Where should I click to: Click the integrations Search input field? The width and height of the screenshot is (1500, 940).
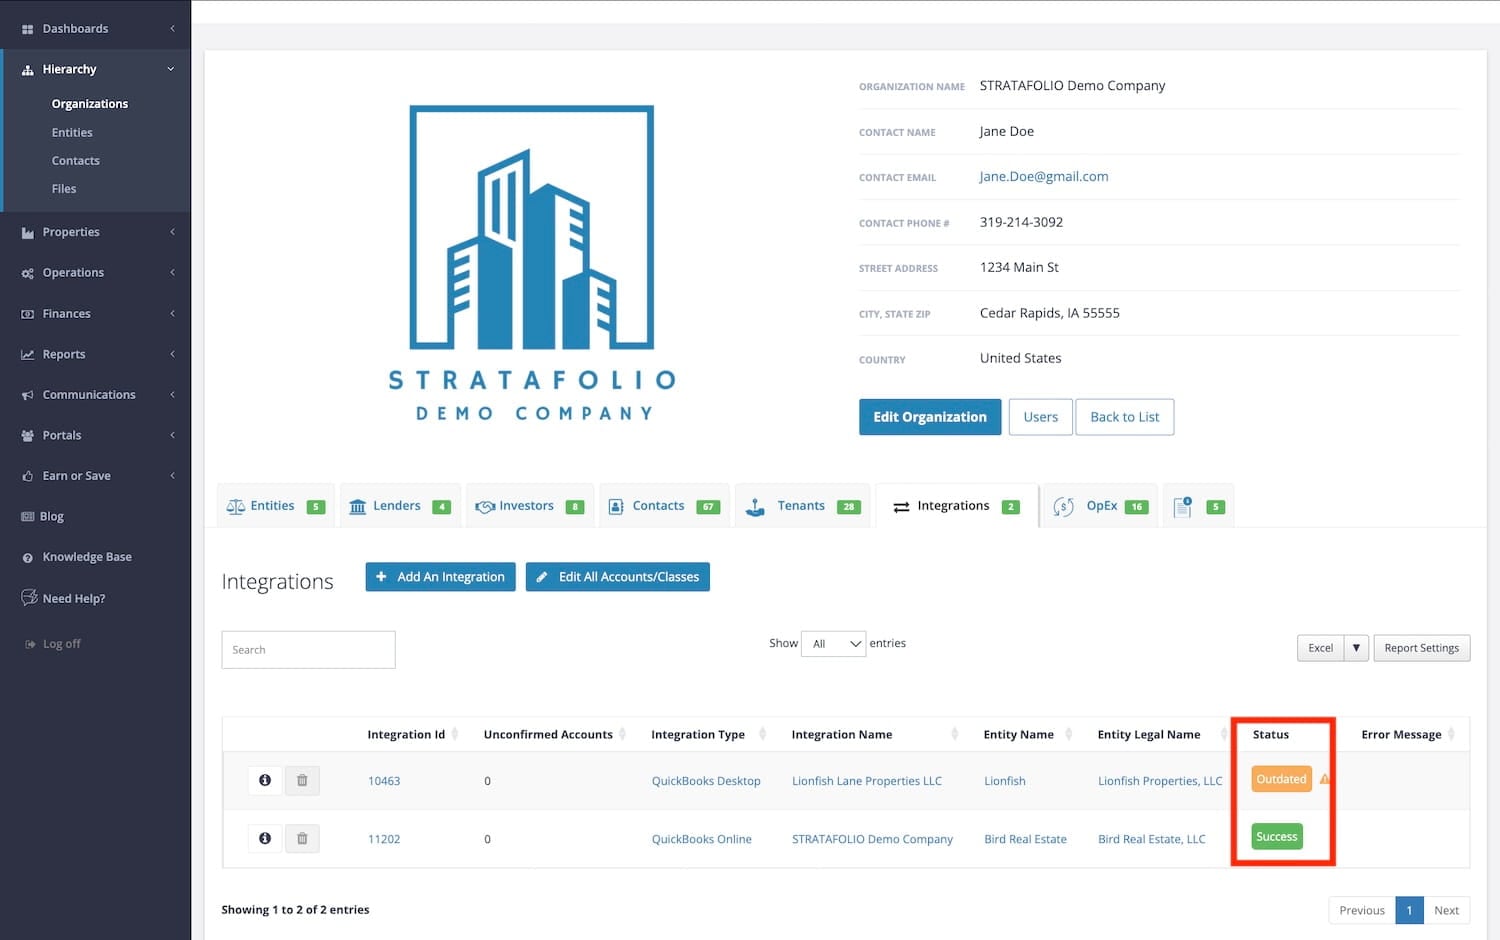pyautogui.click(x=308, y=650)
